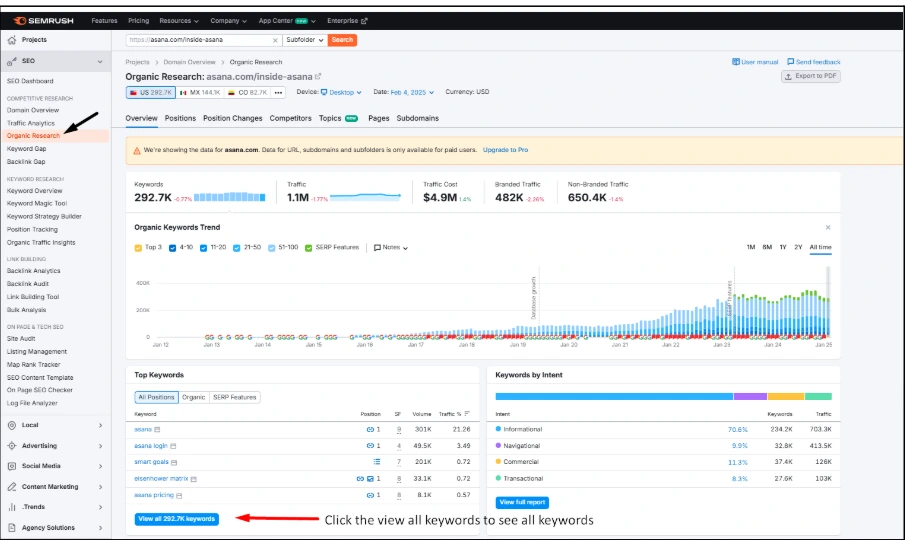Viewport: 906px width, 541px height.
Task: Select the 1Y chart time range
Action: click(x=783, y=247)
